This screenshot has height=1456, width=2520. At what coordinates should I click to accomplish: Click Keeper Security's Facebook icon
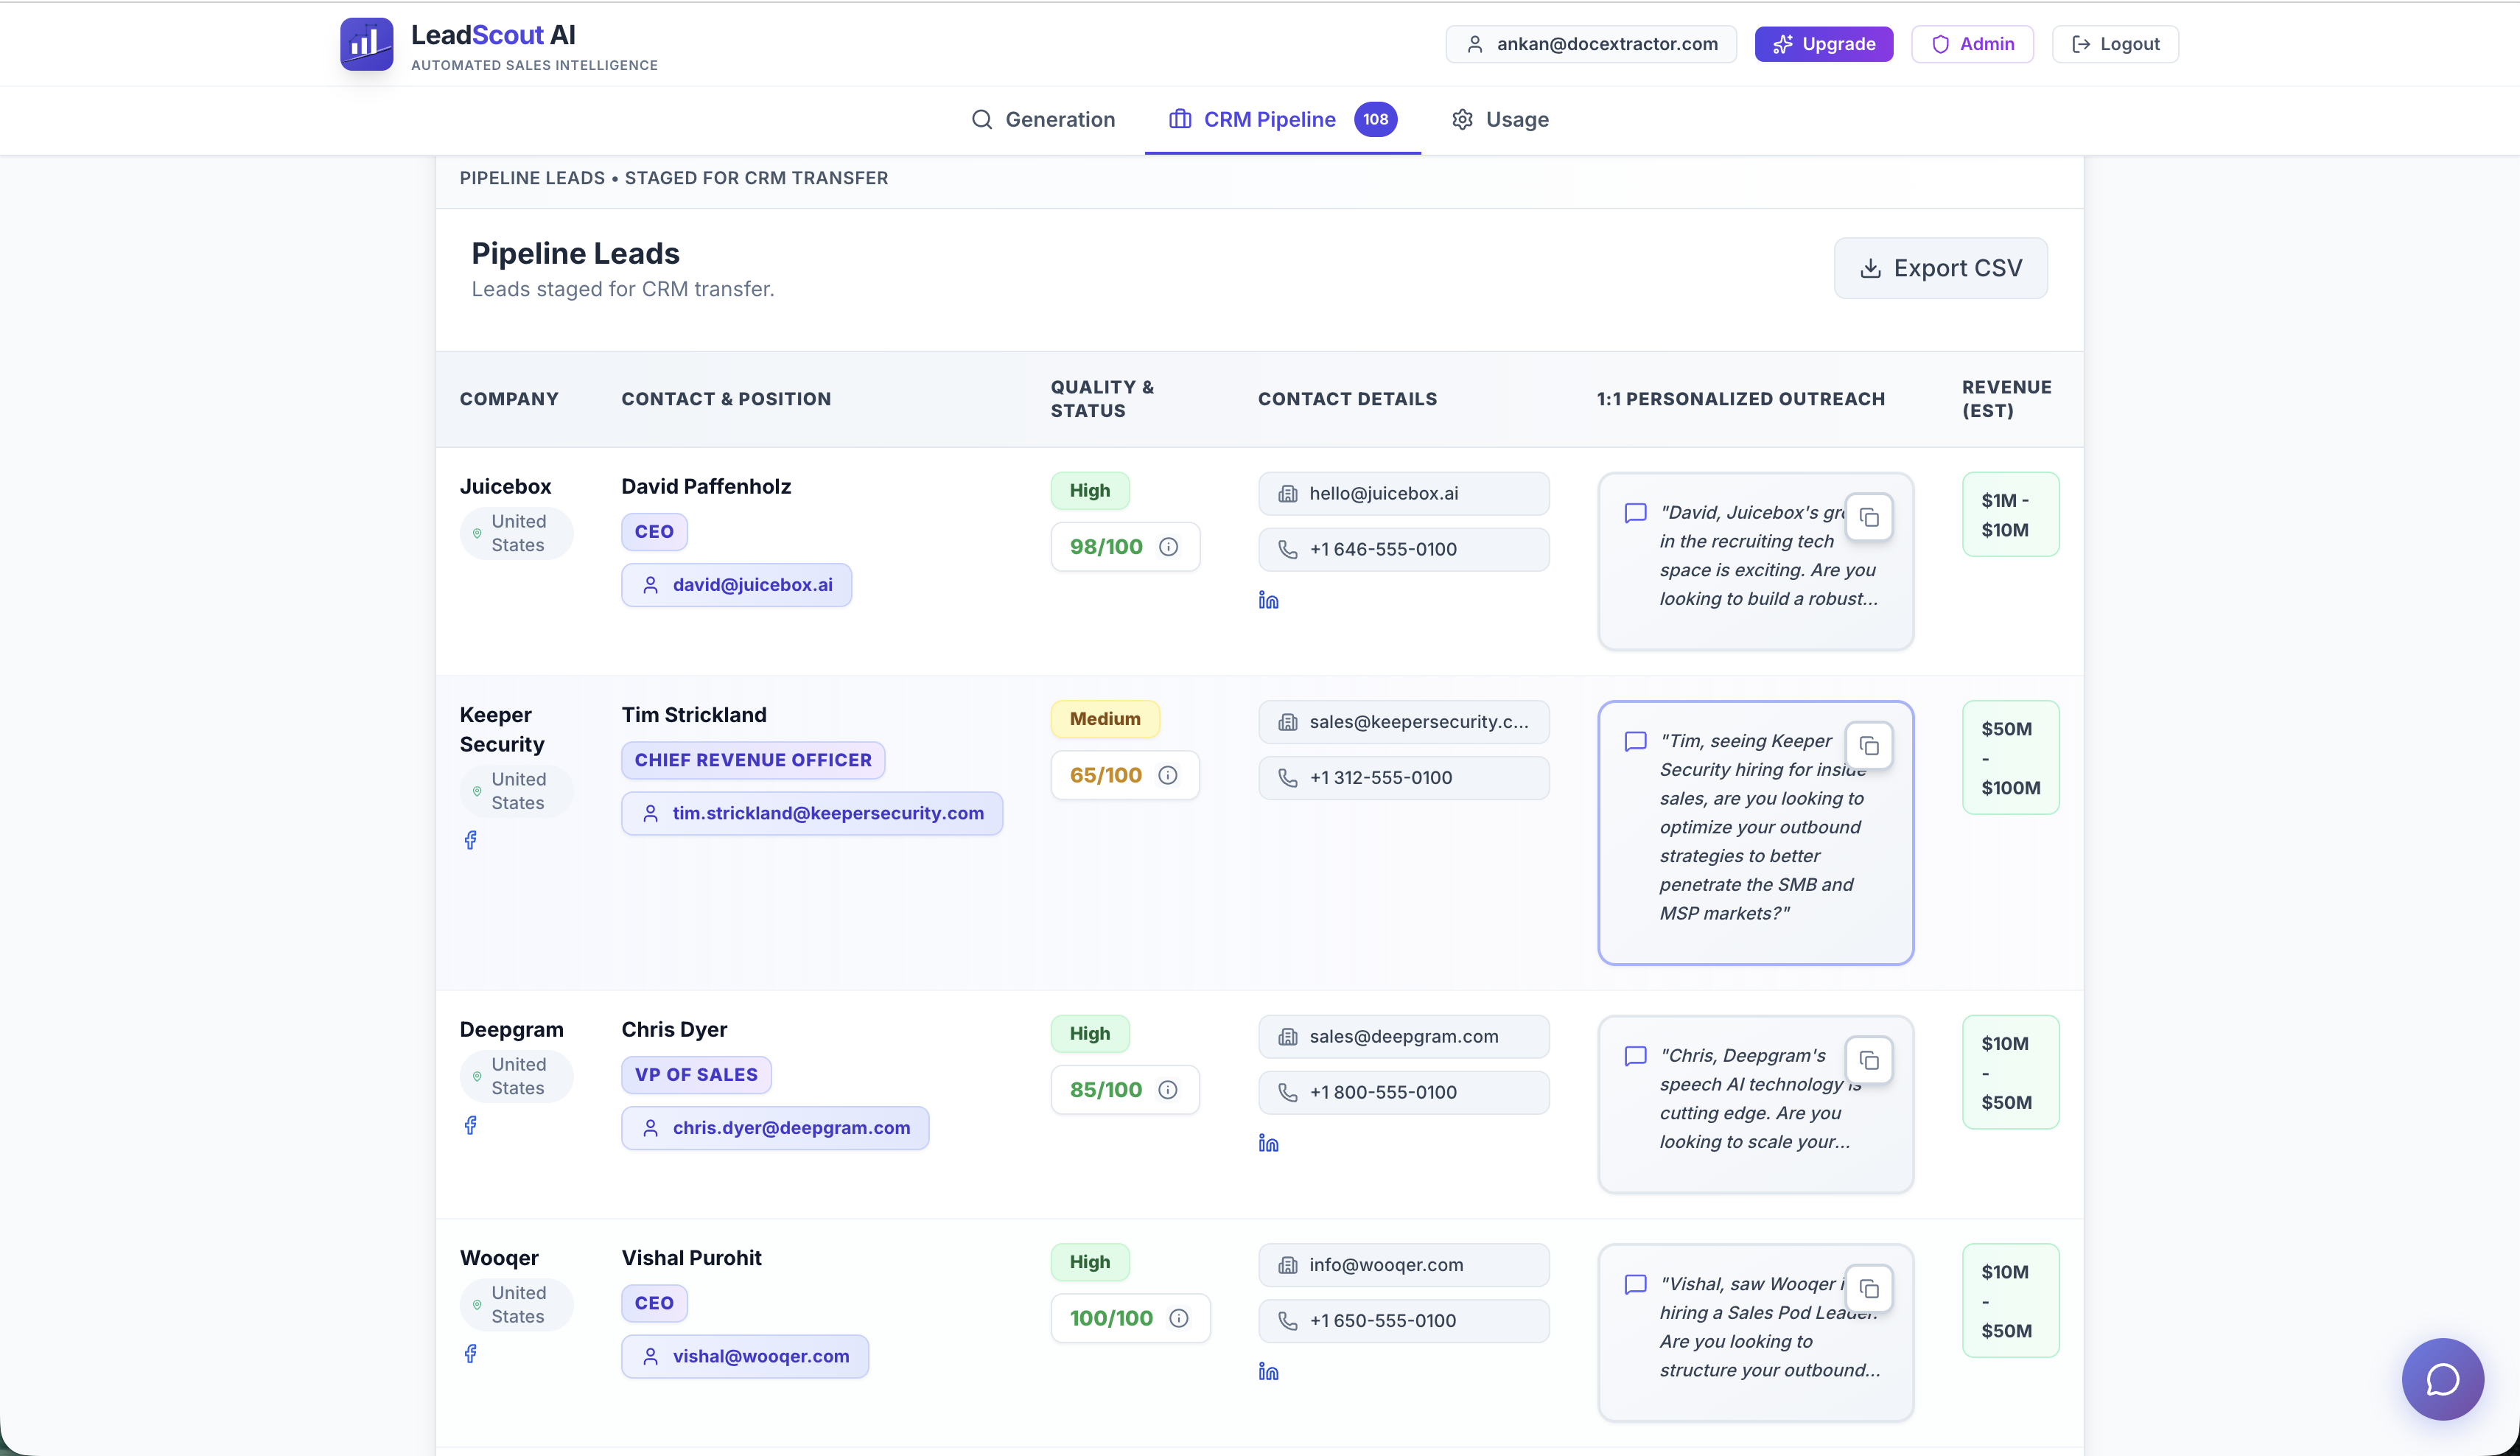point(470,840)
